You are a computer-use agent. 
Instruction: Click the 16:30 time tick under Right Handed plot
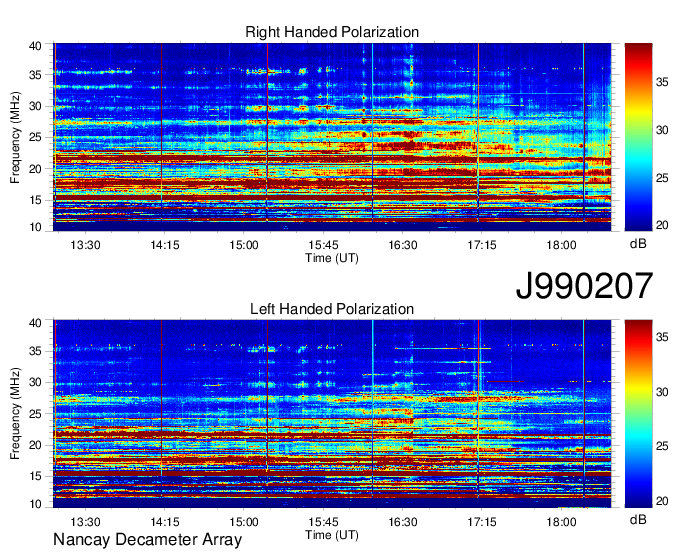[402, 245]
